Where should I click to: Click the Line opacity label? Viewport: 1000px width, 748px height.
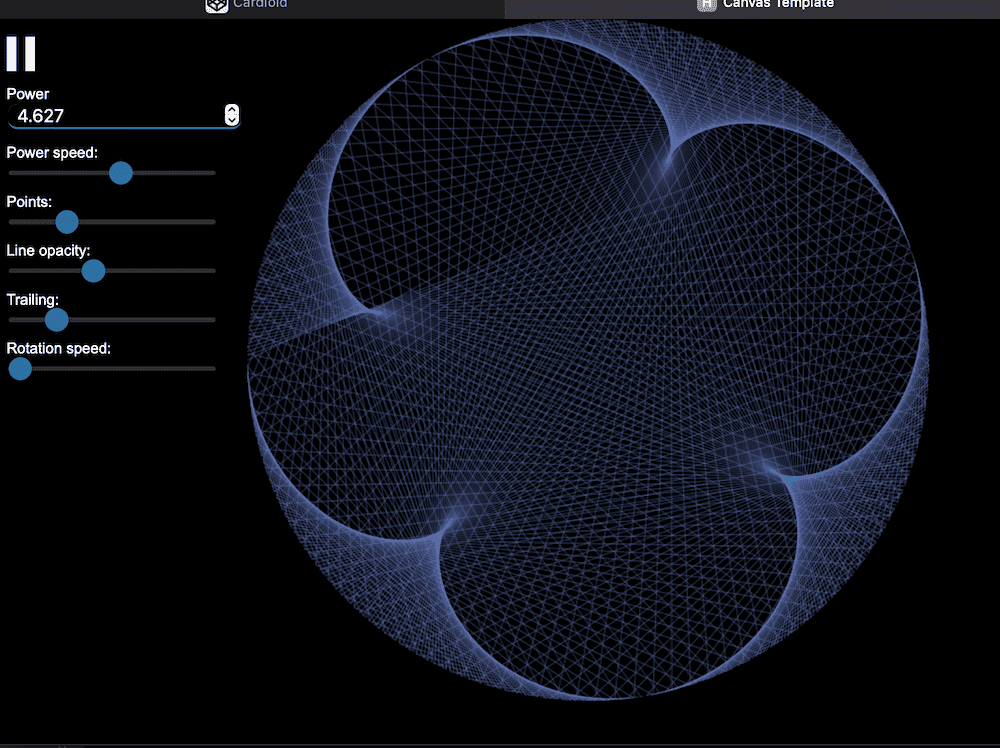tap(48, 250)
